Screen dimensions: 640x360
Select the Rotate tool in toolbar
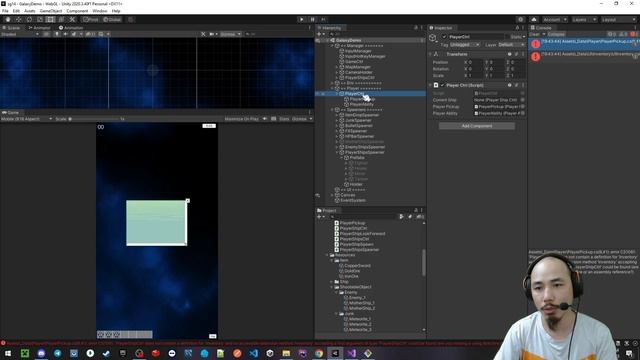(x=29, y=19)
